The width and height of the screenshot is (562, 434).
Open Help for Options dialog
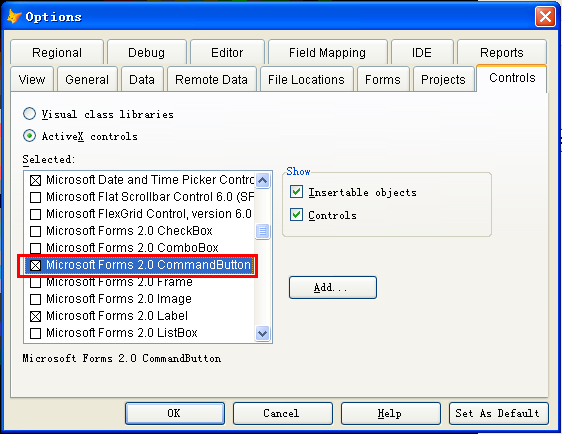[391, 414]
